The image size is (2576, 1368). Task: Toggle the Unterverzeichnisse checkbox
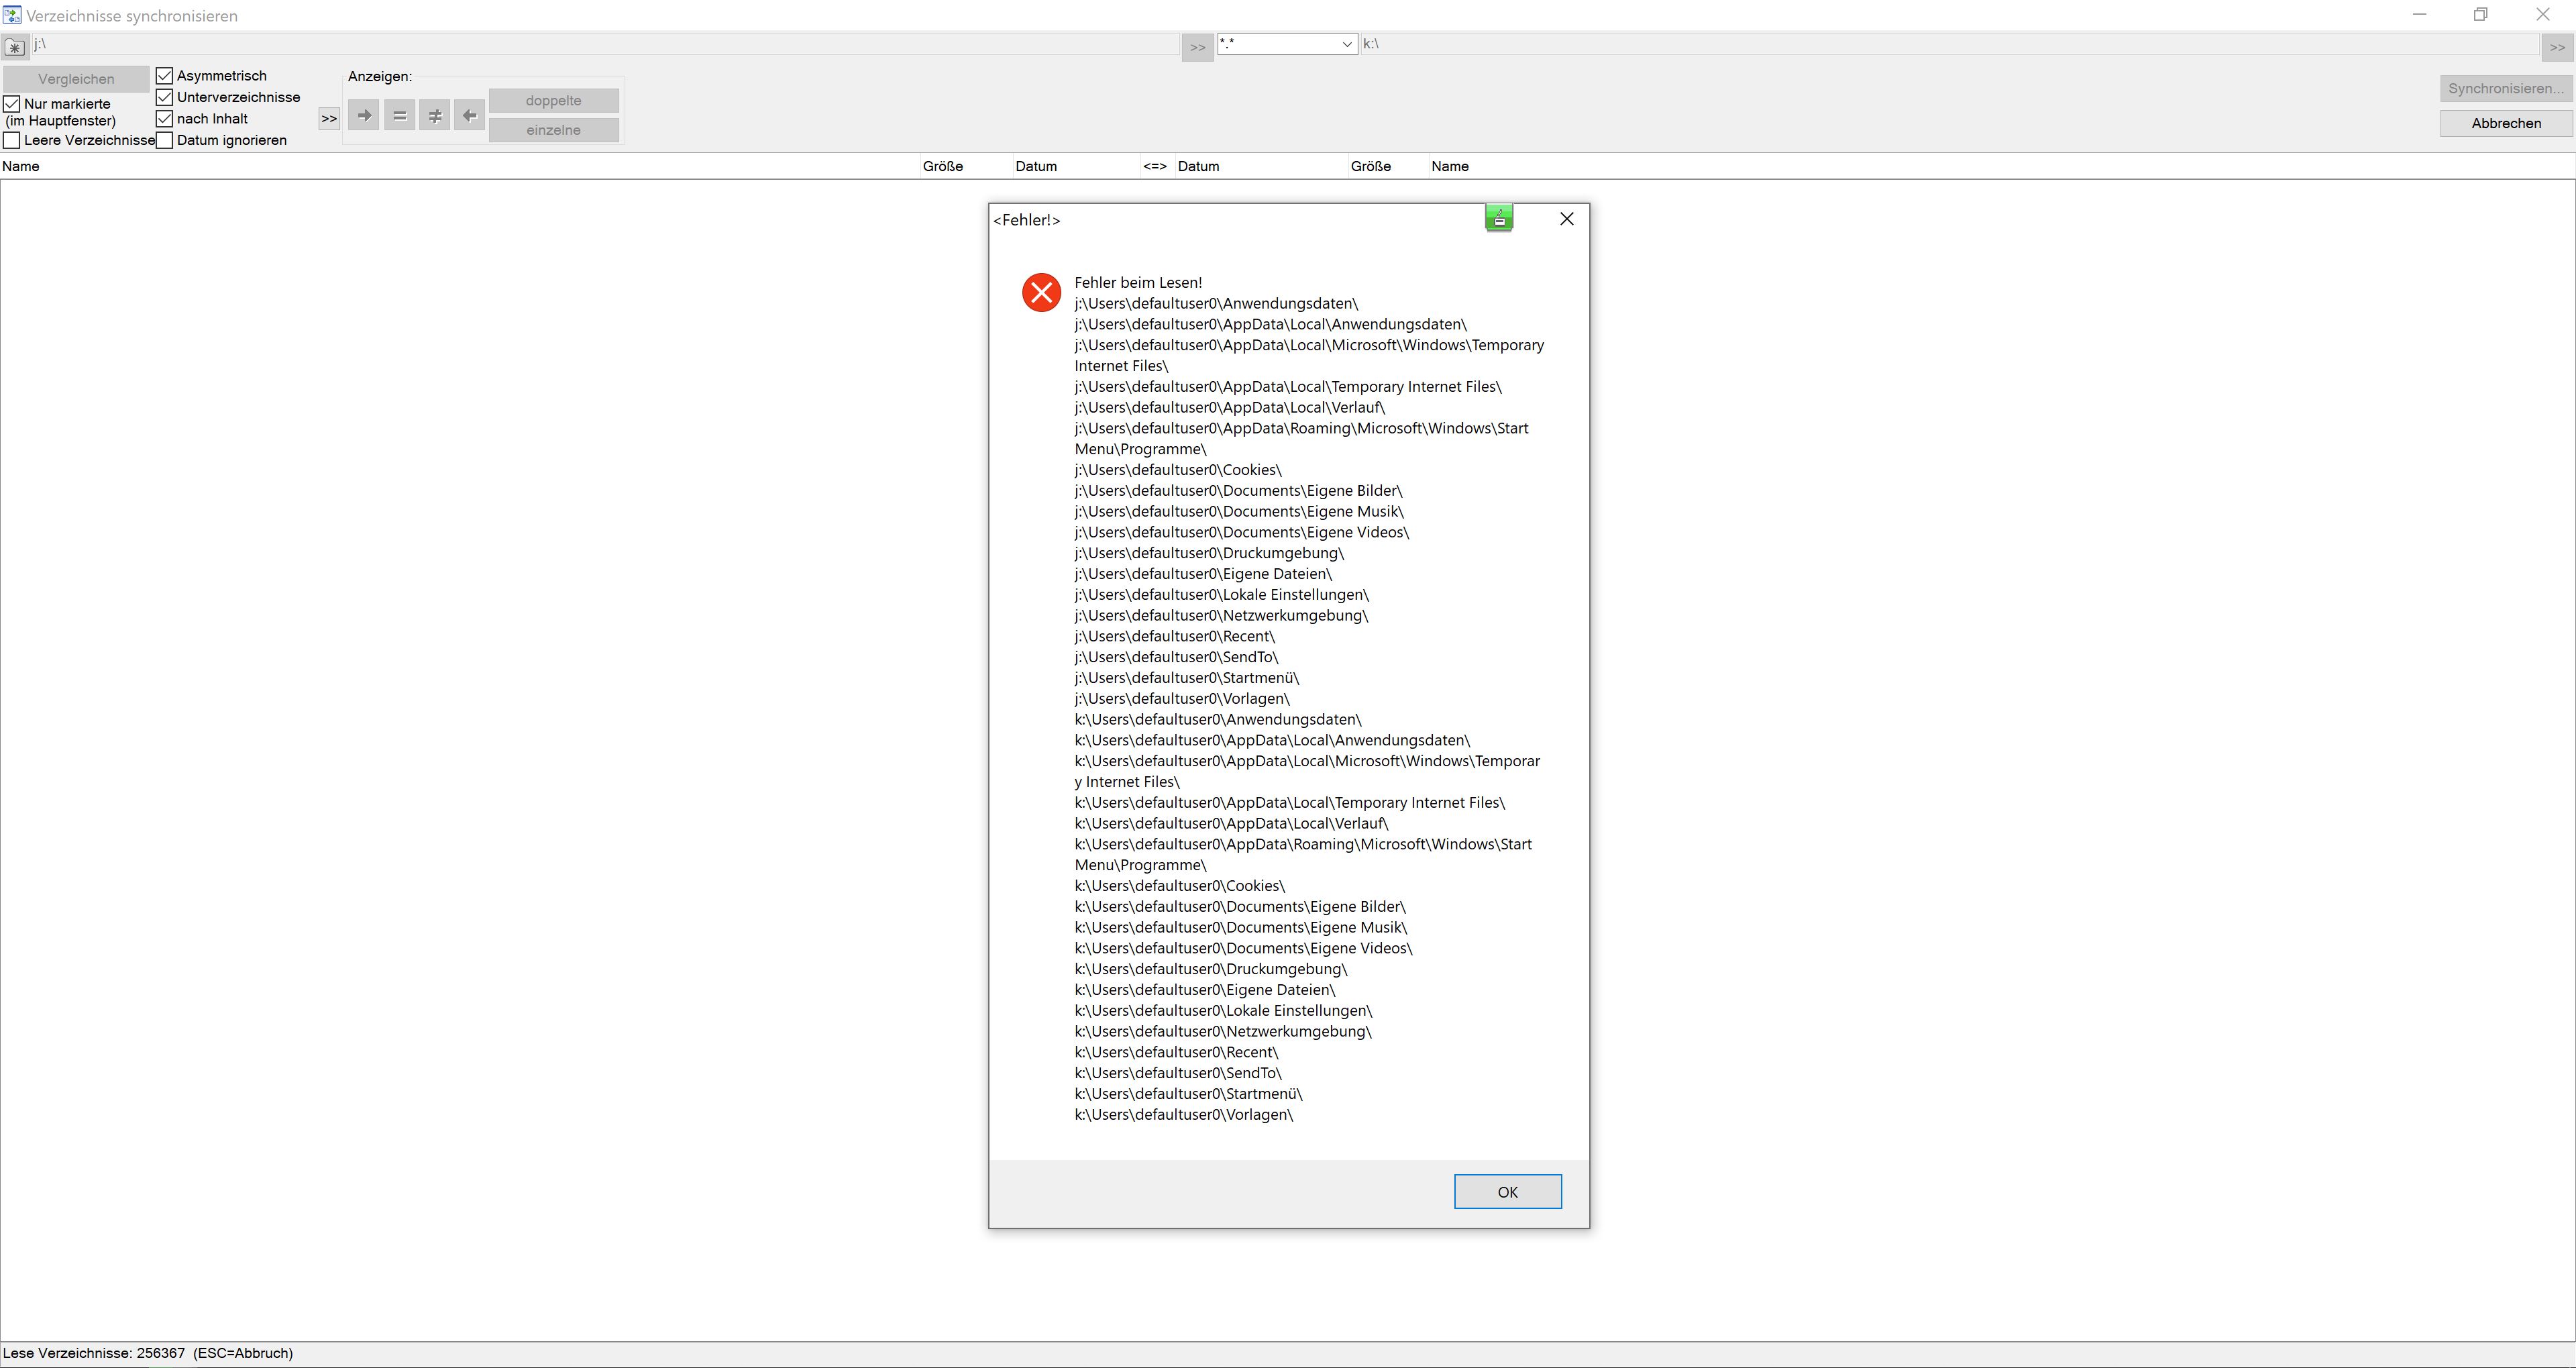(165, 97)
